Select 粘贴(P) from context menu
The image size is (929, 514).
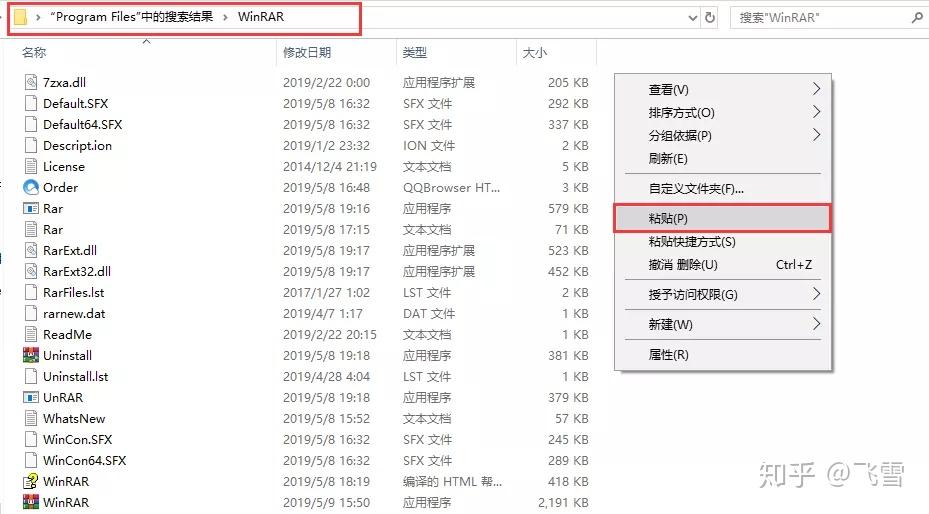tap(723, 218)
